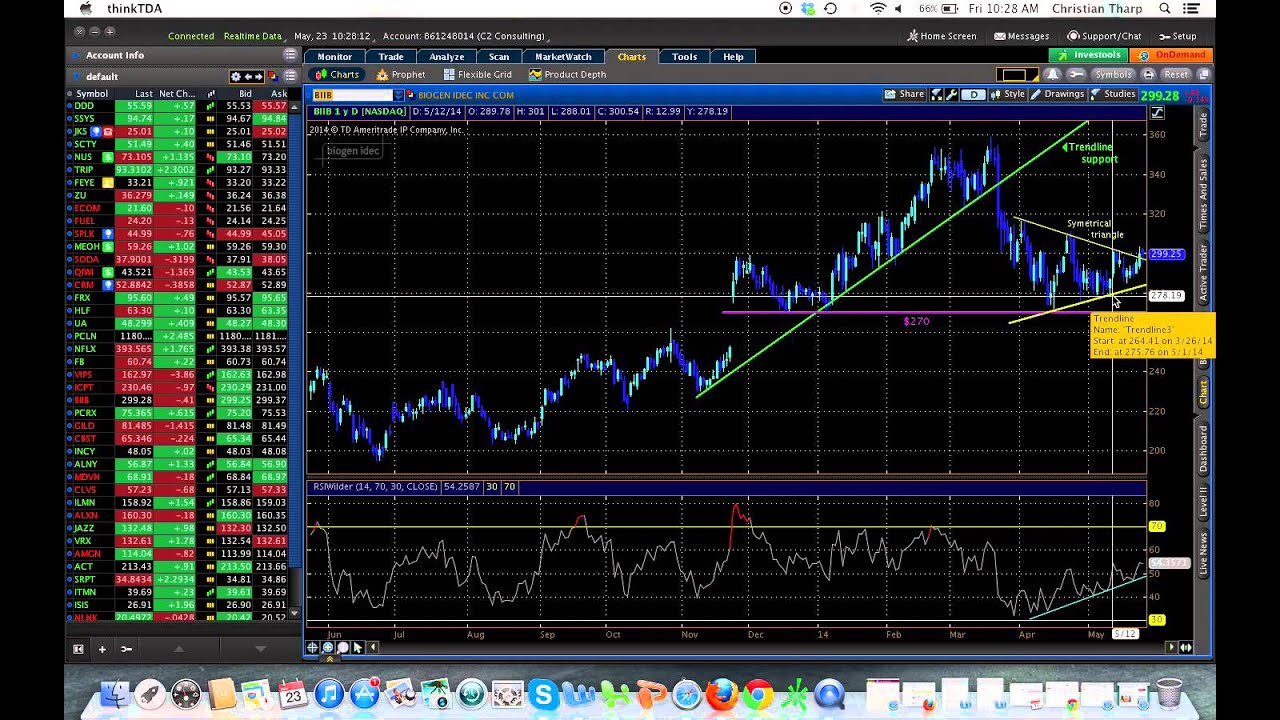Click the chart crosshair pan icon

[x=312, y=648]
